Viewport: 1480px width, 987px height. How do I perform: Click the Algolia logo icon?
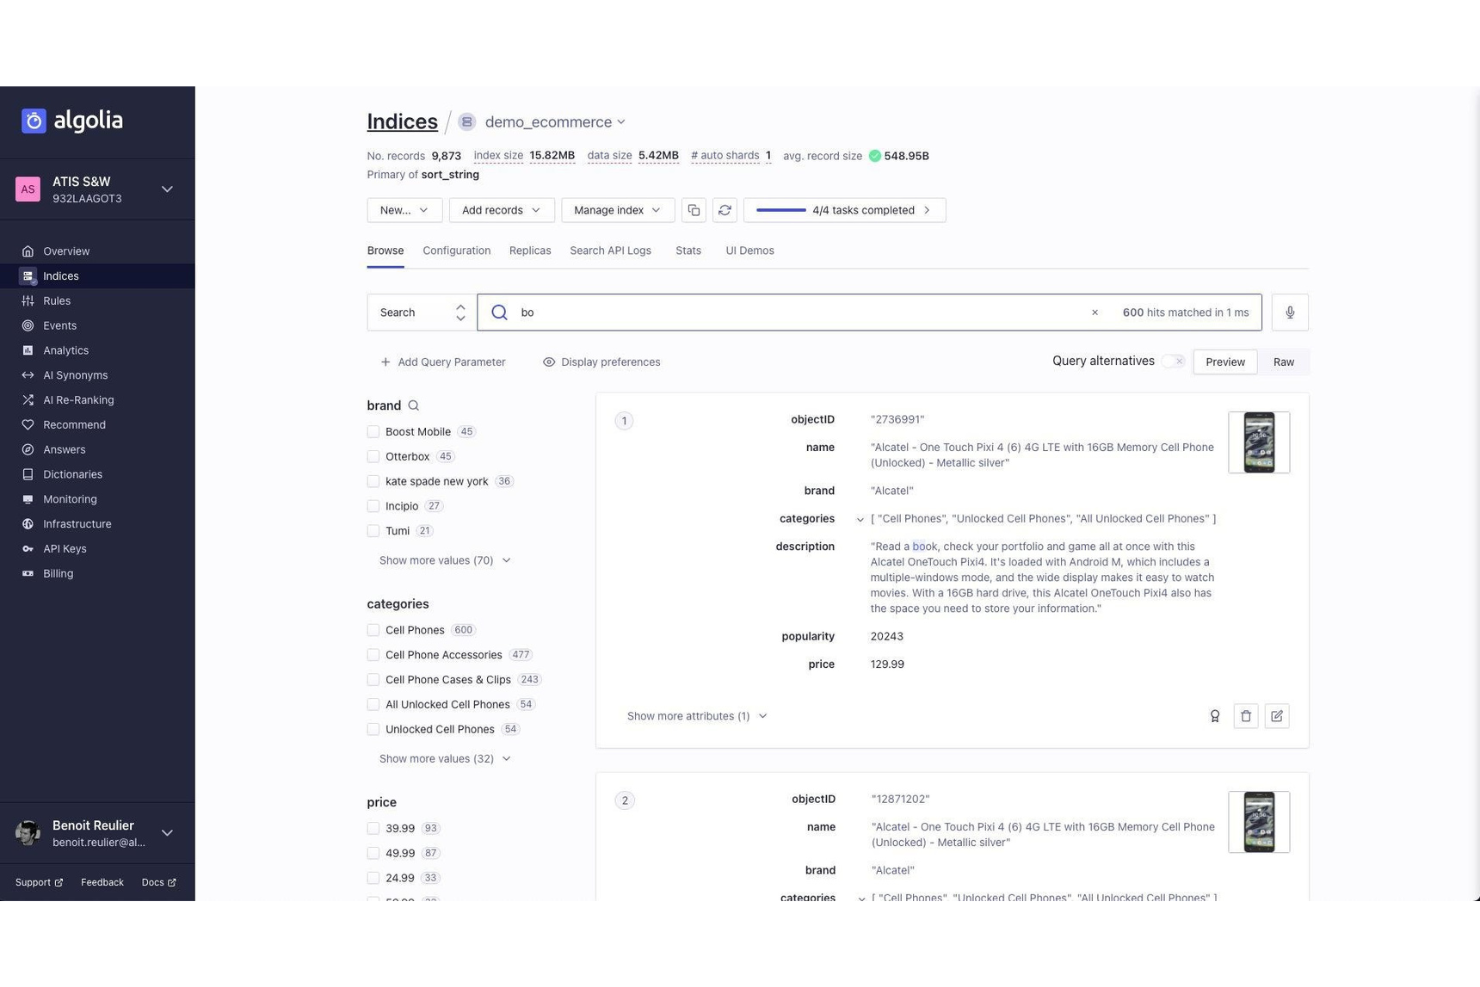(34, 121)
